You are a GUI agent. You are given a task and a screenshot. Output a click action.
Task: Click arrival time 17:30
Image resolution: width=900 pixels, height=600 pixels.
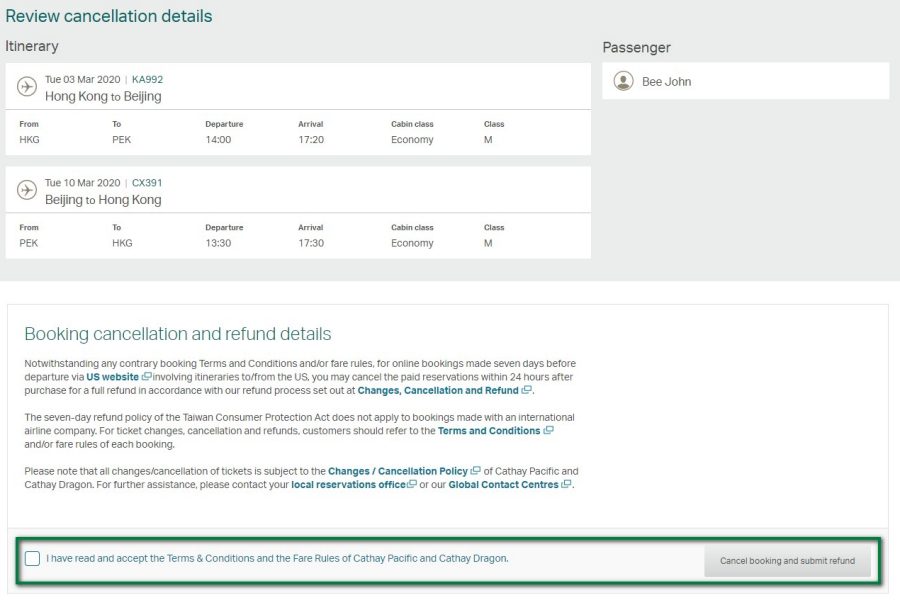coord(311,243)
